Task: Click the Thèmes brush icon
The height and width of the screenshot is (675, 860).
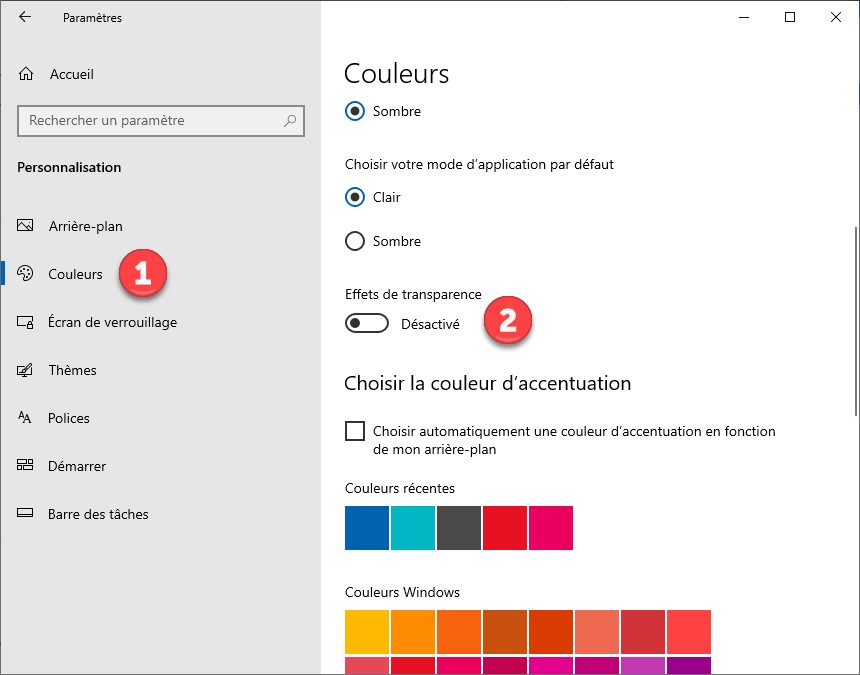Action: coord(26,370)
